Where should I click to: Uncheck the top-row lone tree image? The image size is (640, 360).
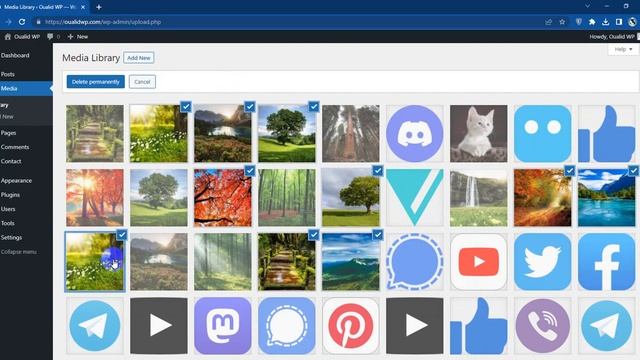coord(314,107)
